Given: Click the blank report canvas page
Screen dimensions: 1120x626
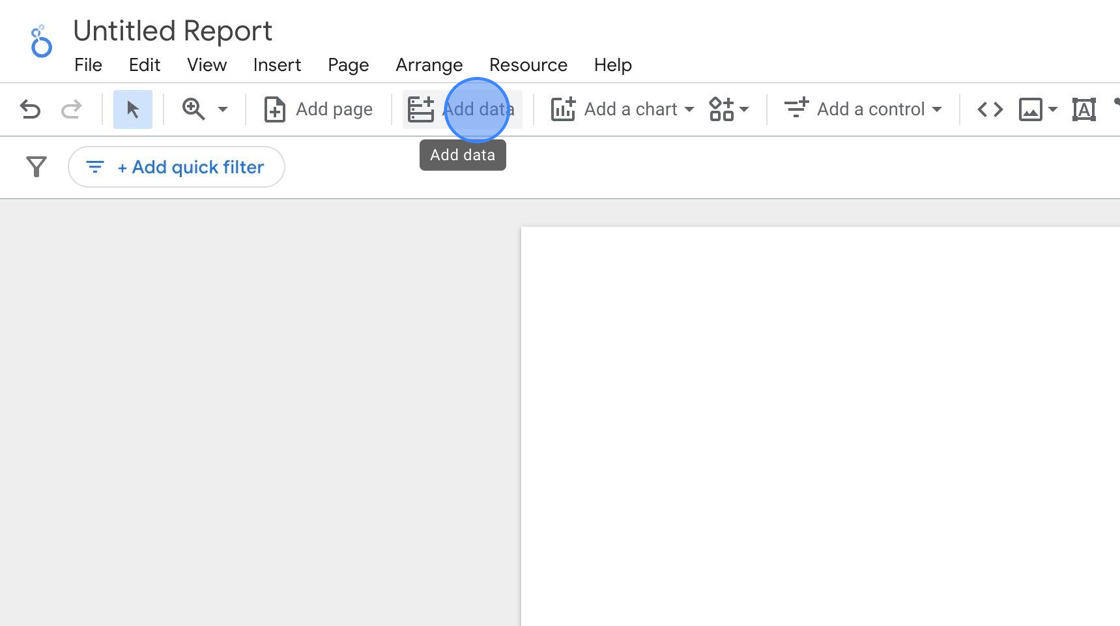Looking at the screenshot, I should click(820, 426).
